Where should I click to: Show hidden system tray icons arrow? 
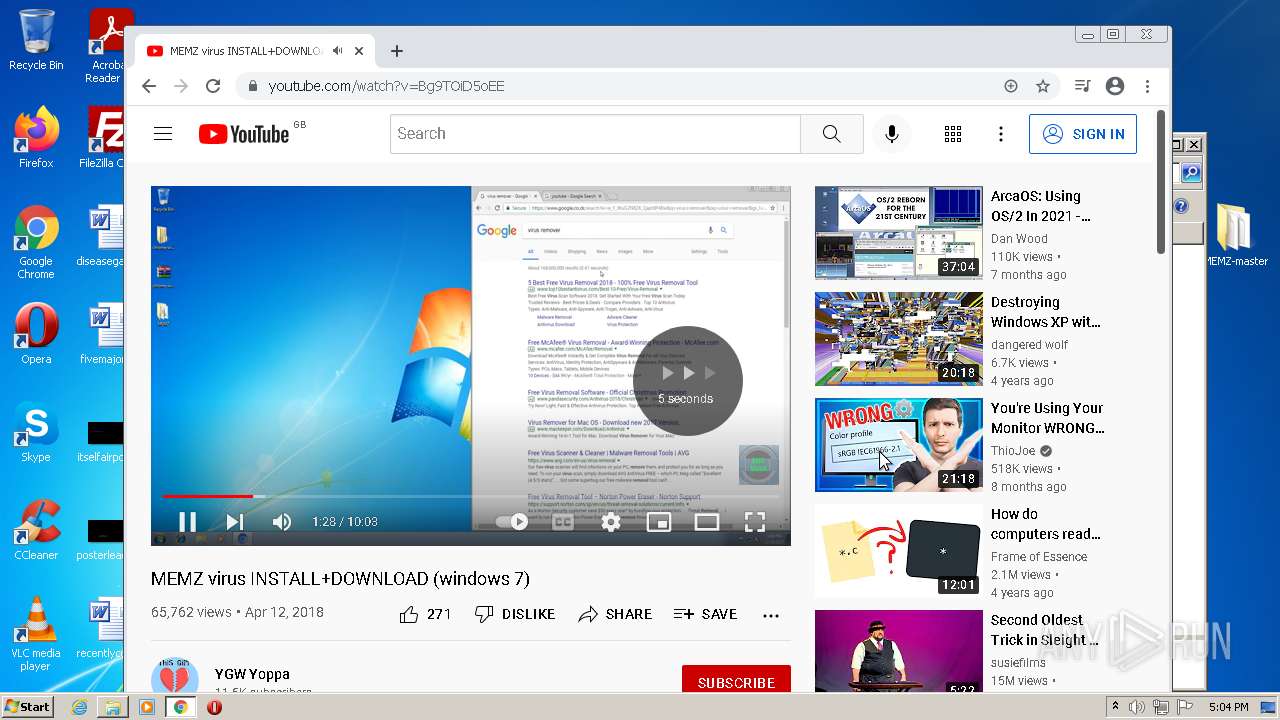tap(1116, 707)
